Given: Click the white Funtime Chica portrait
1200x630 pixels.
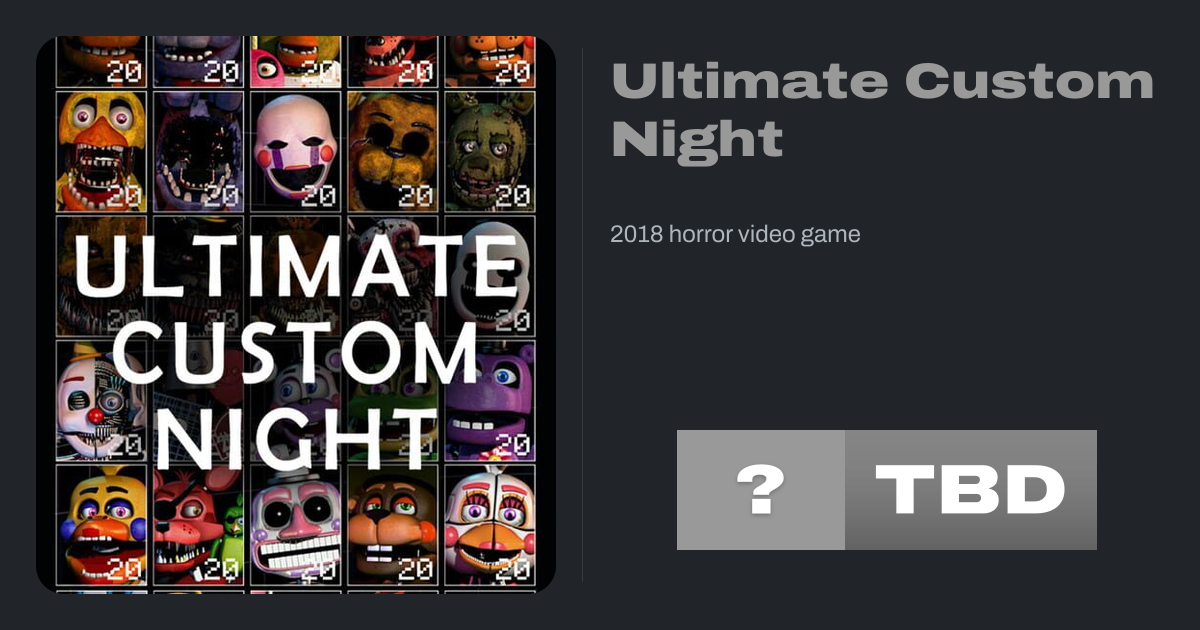Looking at the screenshot, I should tap(490, 524).
